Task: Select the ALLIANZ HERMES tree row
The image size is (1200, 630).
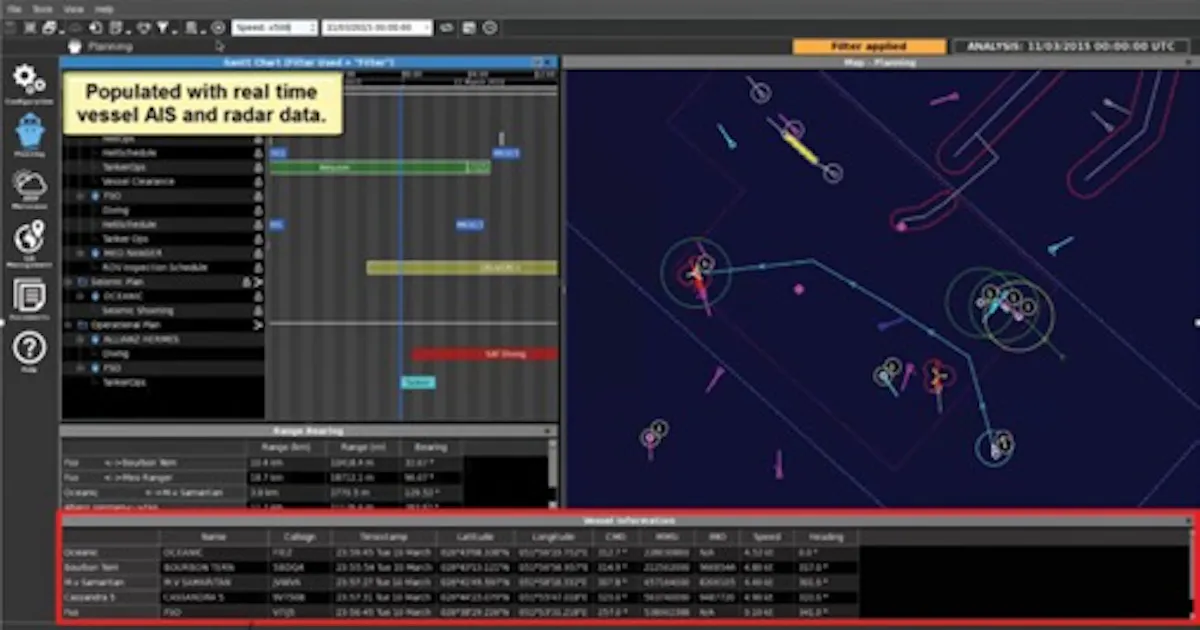Action: 164,340
